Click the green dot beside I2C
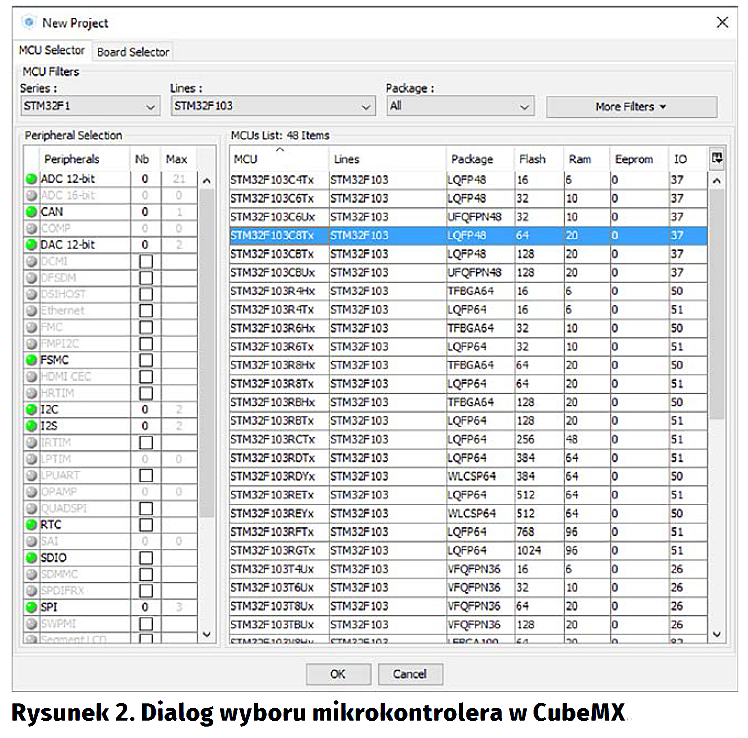This screenshot has height=738, width=748. (x=32, y=410)
